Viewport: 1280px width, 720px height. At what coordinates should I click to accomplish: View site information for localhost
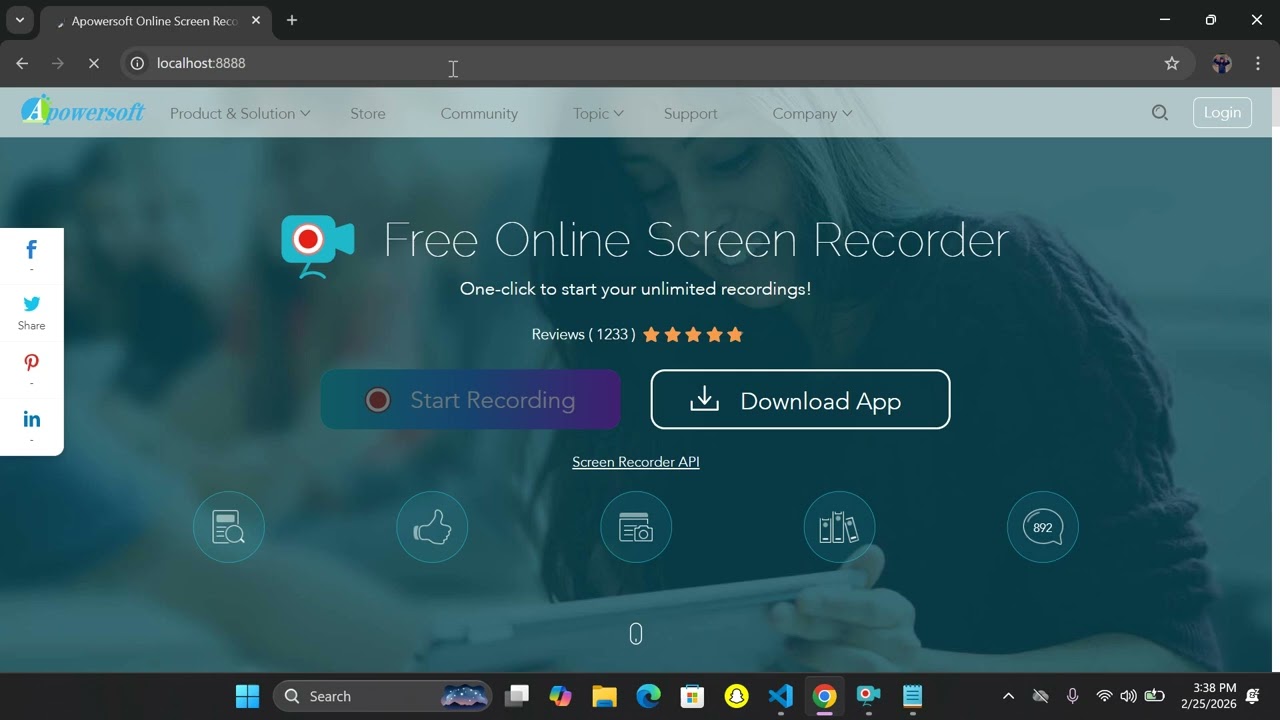point(138,63)
